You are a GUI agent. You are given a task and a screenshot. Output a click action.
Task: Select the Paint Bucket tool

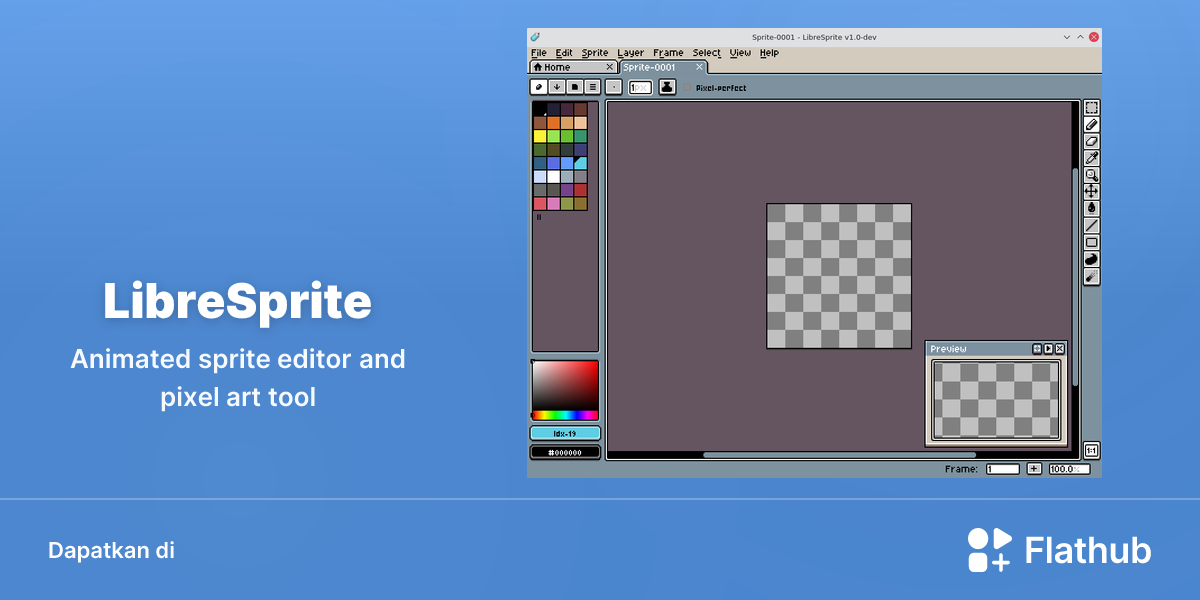coord(1092,208)
